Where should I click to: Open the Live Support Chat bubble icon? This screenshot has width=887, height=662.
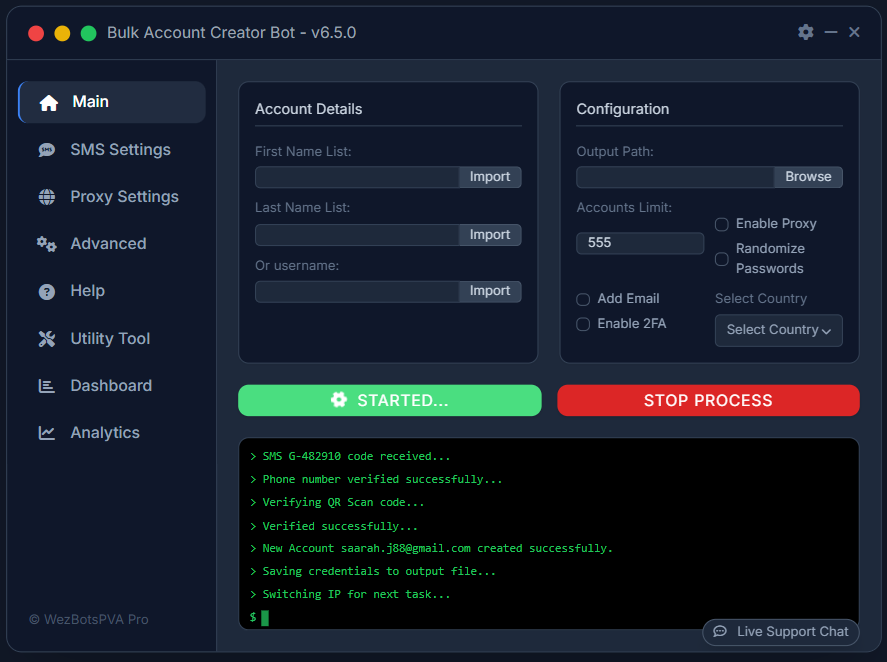721,632
